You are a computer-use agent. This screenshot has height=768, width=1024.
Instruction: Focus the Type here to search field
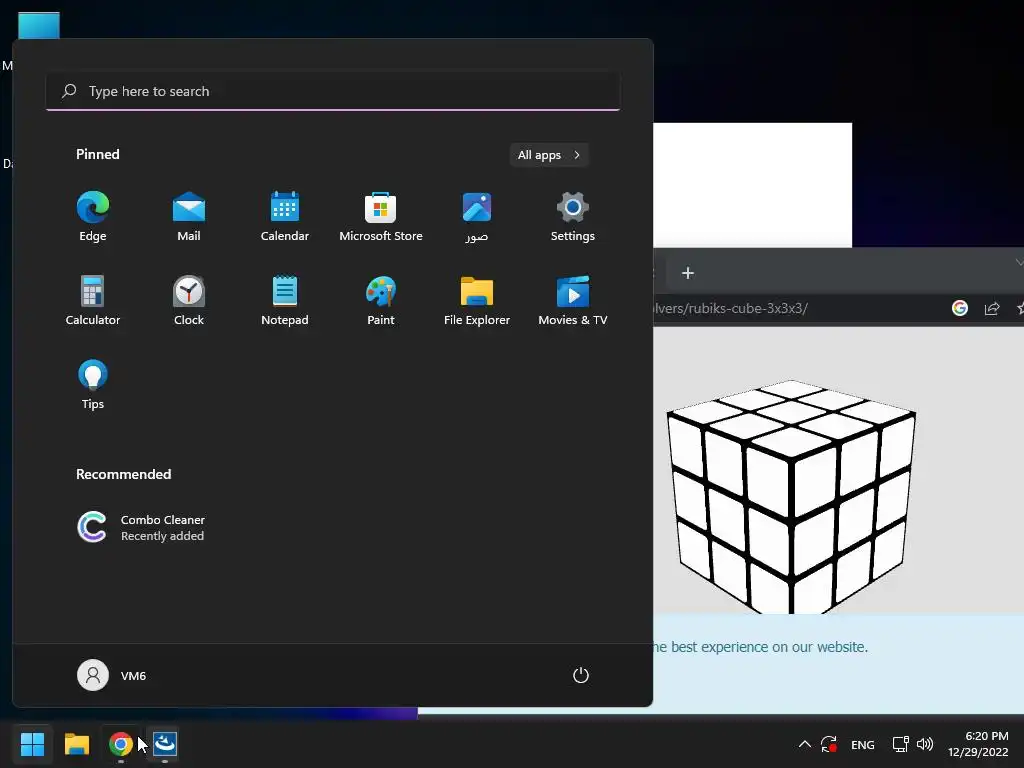[333, 91]
